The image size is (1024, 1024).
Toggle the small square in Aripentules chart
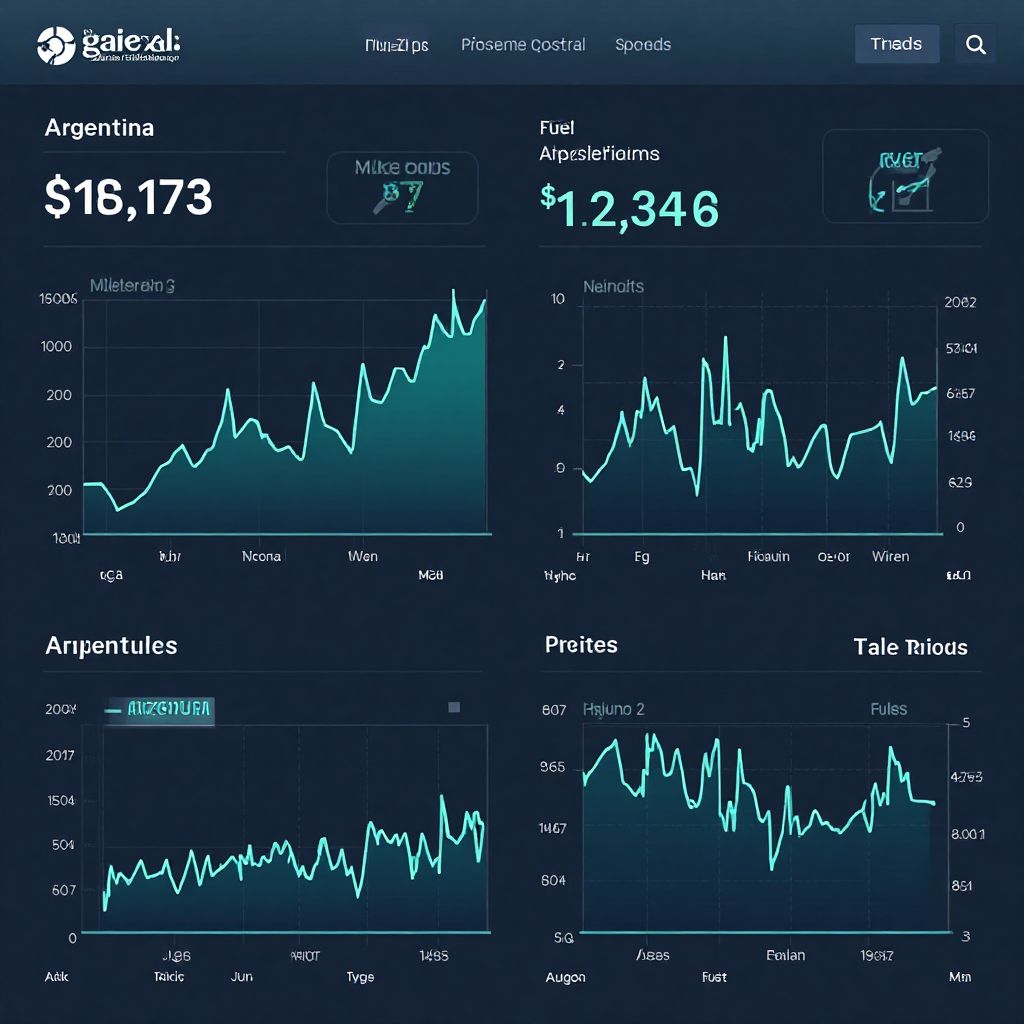(x=454, y=707)
